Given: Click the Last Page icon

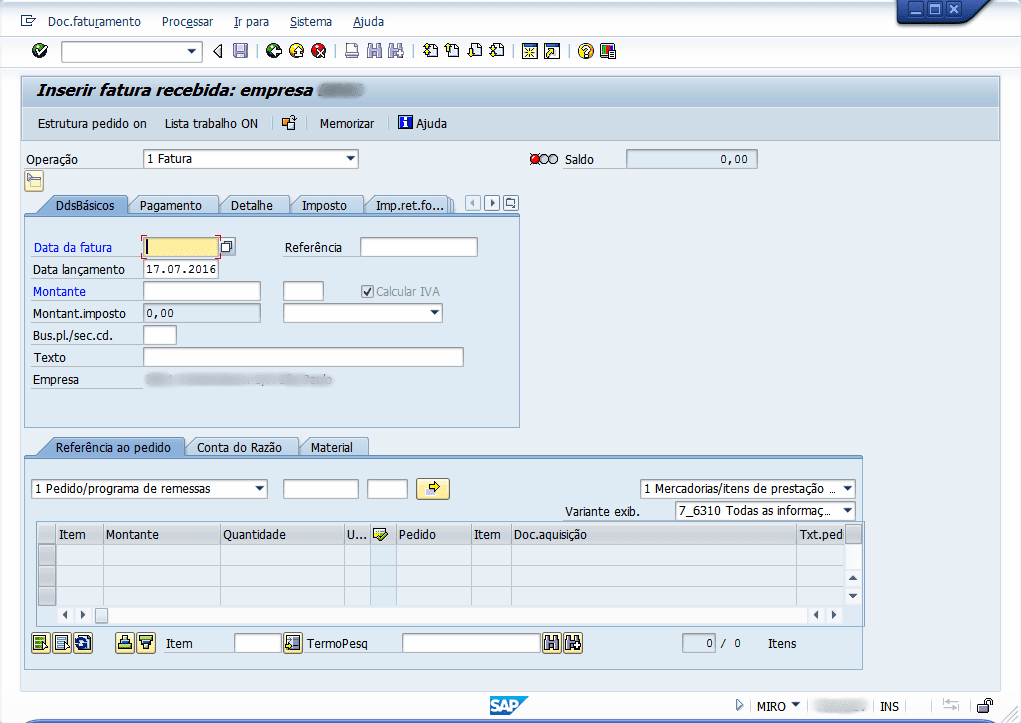Looking at the screenshot, I should click(497, 51).
